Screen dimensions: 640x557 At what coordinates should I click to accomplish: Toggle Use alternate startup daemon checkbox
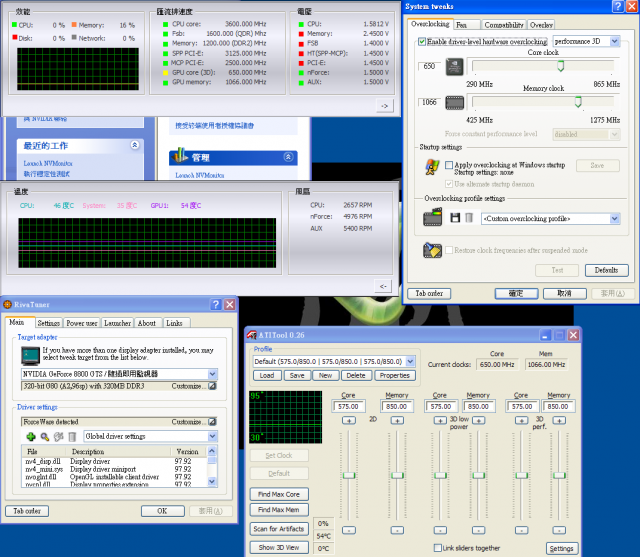(449, 184)
